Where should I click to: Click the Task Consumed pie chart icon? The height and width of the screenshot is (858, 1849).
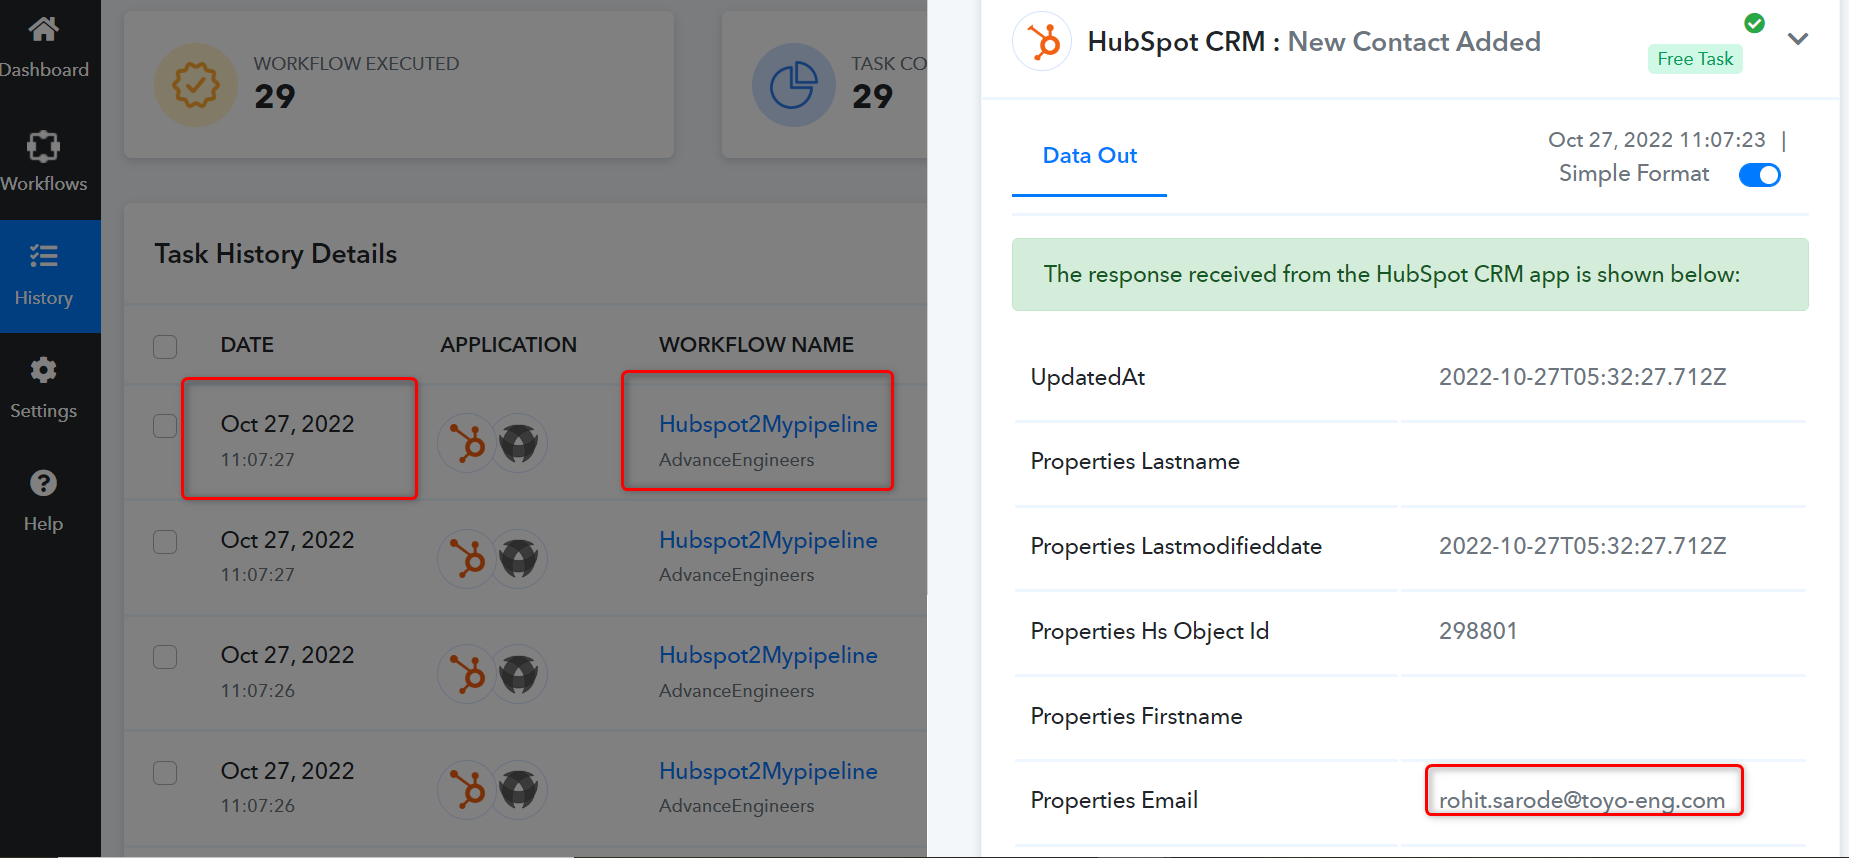[x=794, y=85]
